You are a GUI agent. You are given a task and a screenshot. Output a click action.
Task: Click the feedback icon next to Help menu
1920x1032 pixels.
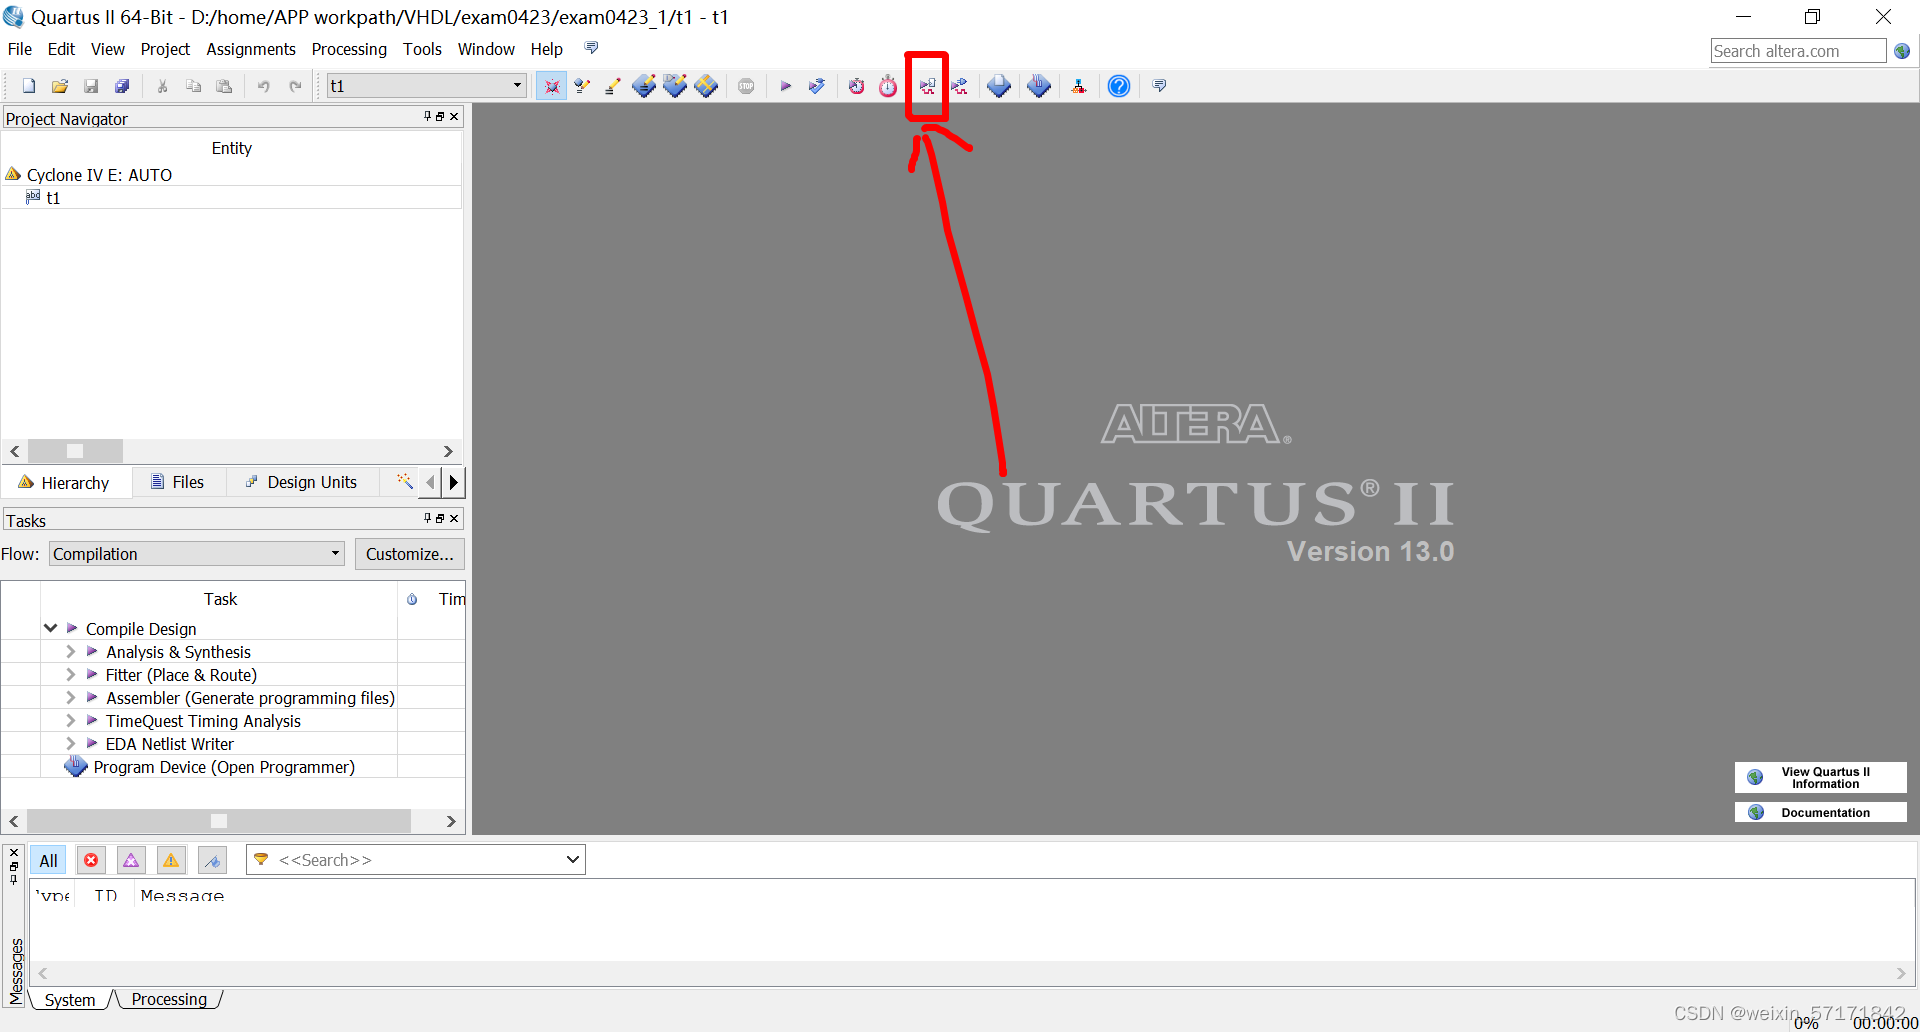point(592,48)
